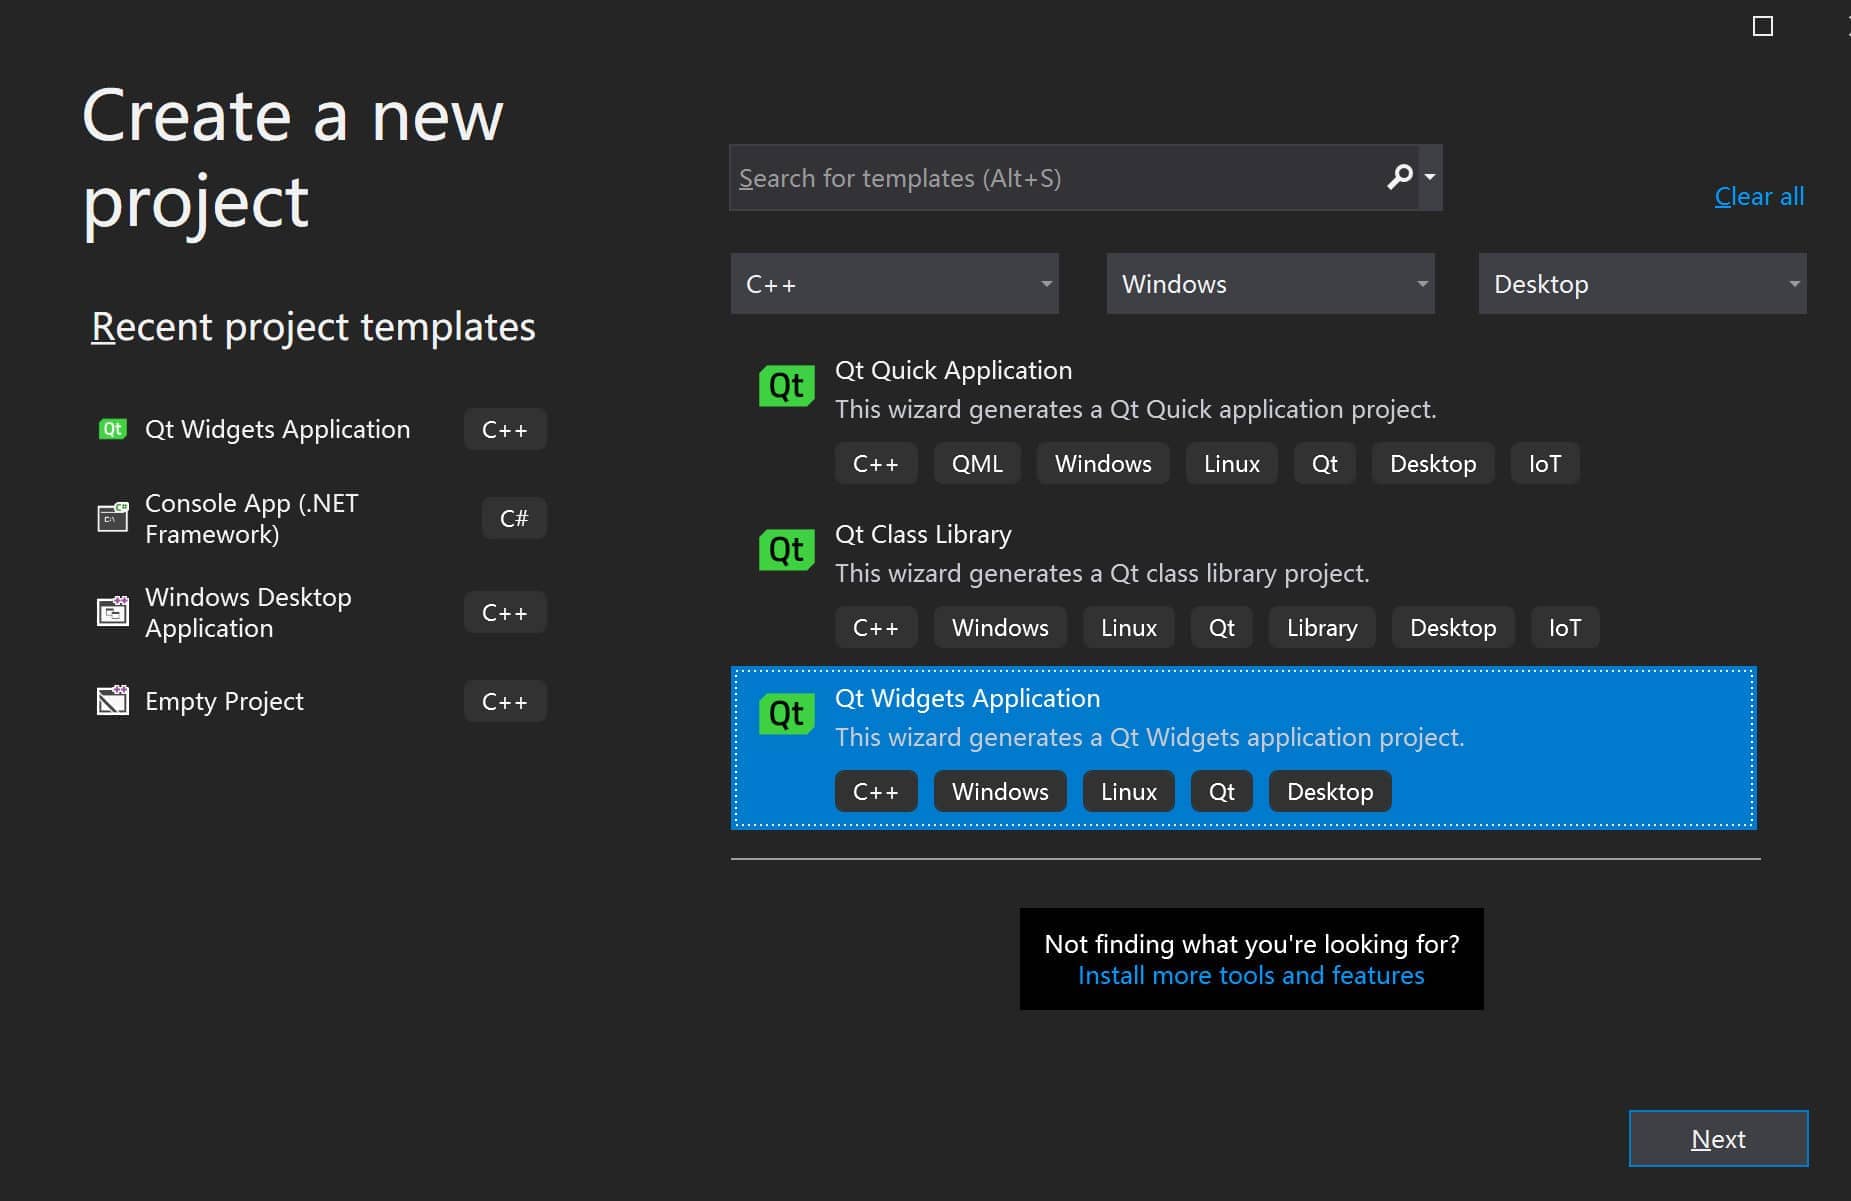This screenshot has width=1851, height=1201.
Task: Open Install more tools and features link
Action: tap(1251, 975)
